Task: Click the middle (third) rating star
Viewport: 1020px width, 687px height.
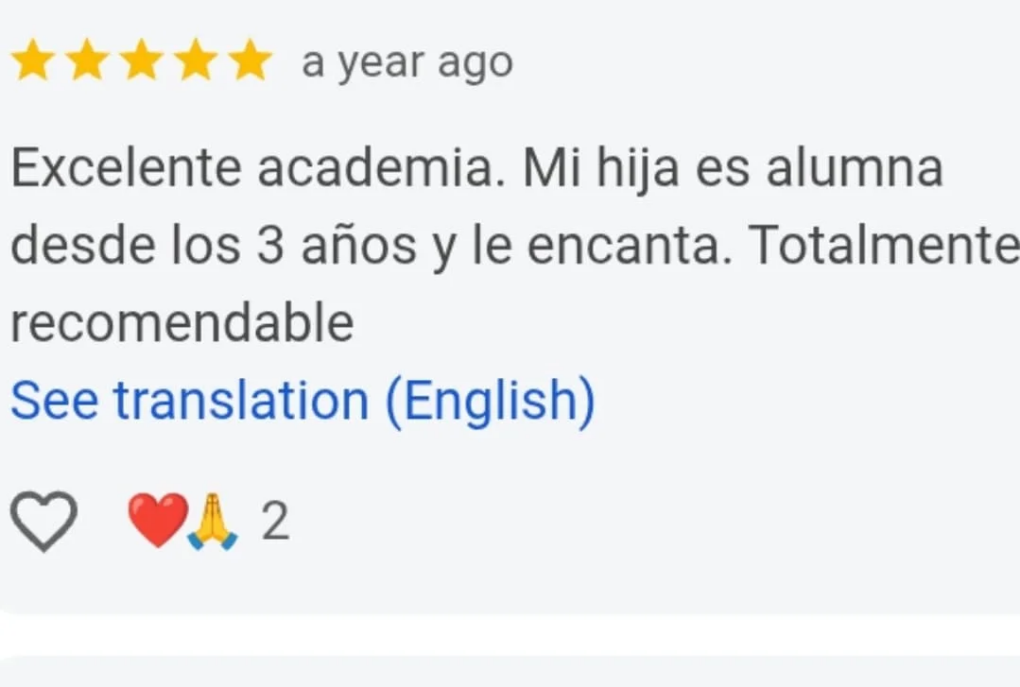Action: [x=141, y=62]
